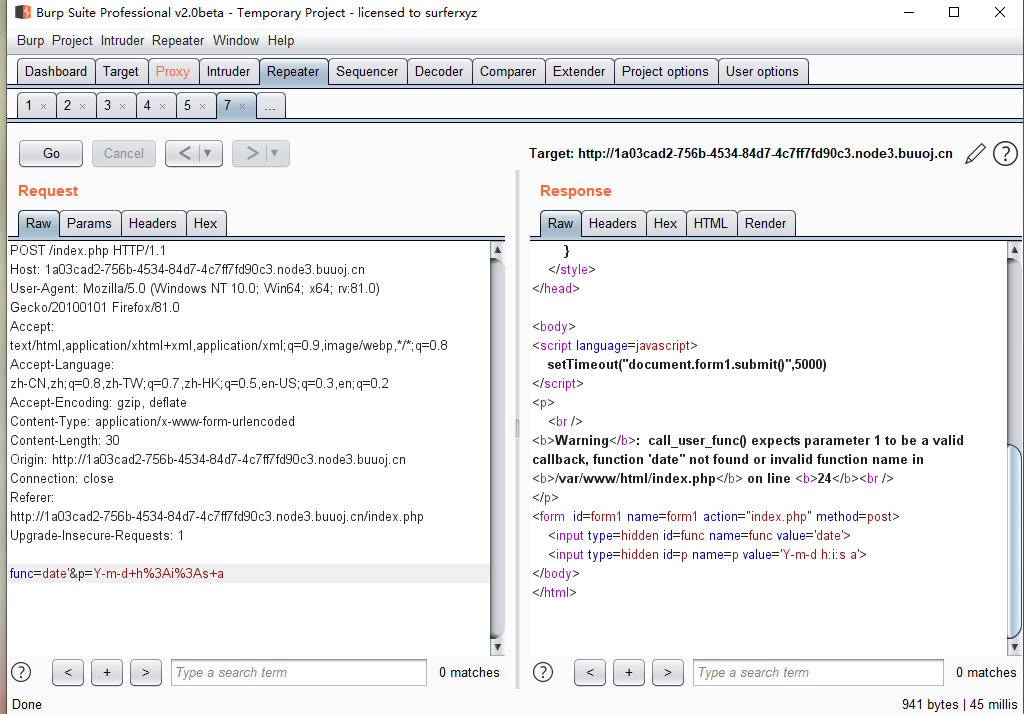The height and width of the screenshot is (714, 1024).
Task: Expand the back history dropdown arrow
Action: [x=208, y=154]
